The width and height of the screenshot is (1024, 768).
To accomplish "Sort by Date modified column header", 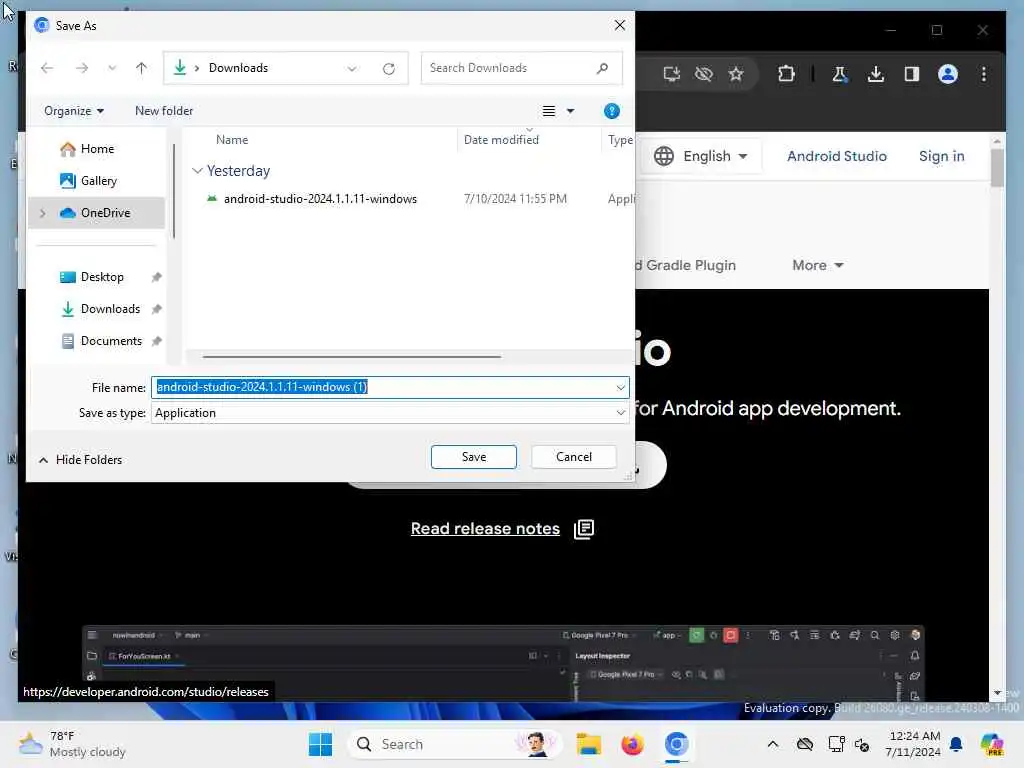I will (501, 140).
